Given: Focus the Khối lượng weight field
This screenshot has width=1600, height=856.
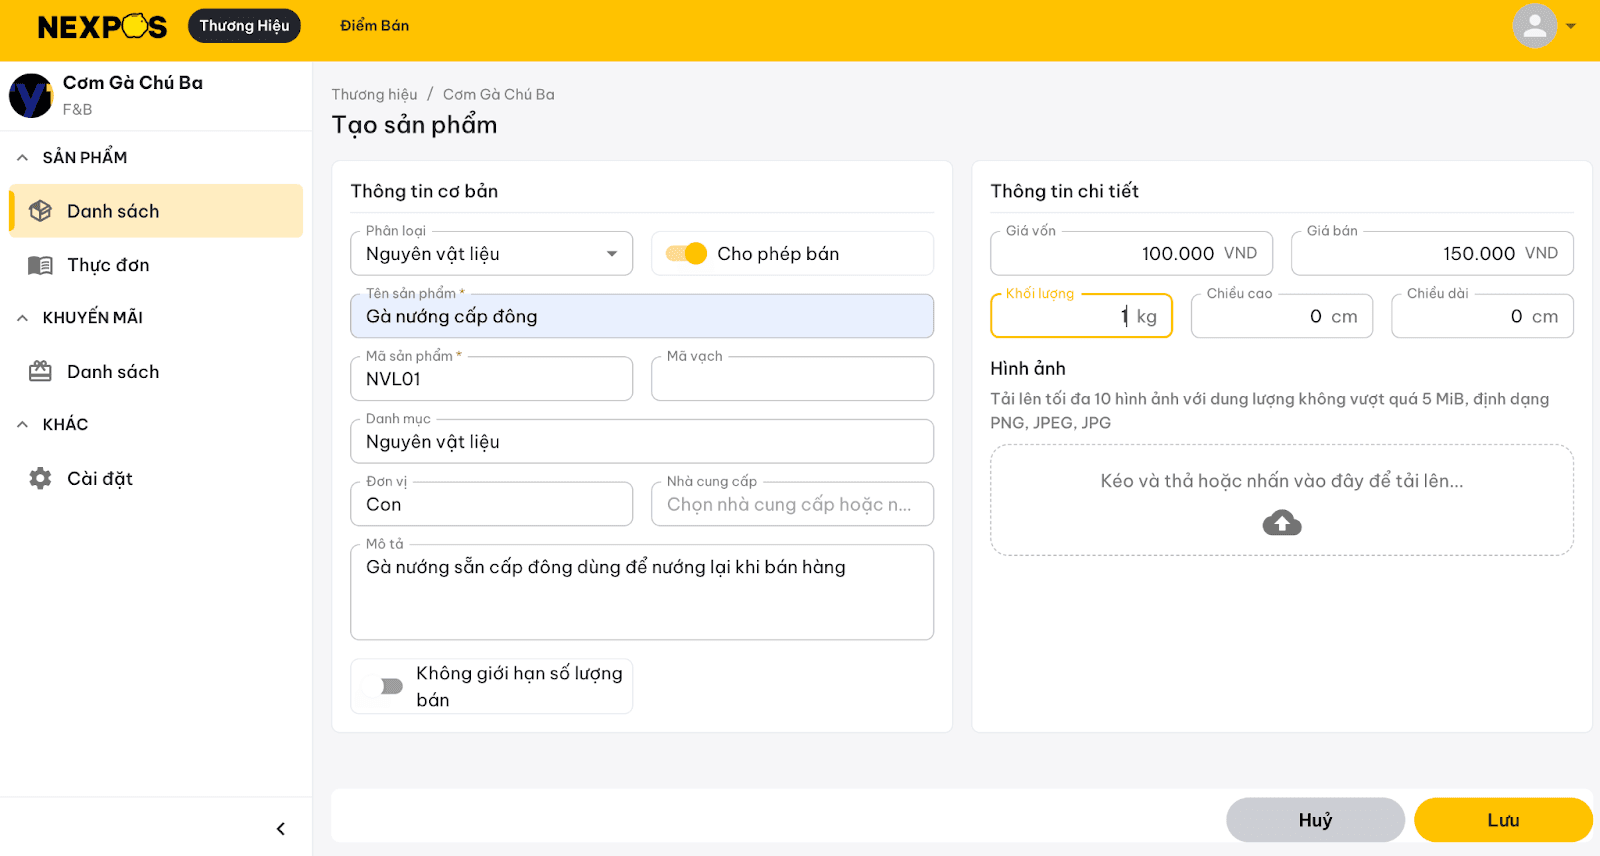Looking at the screenshot, I should click(x=1081, y=316).
